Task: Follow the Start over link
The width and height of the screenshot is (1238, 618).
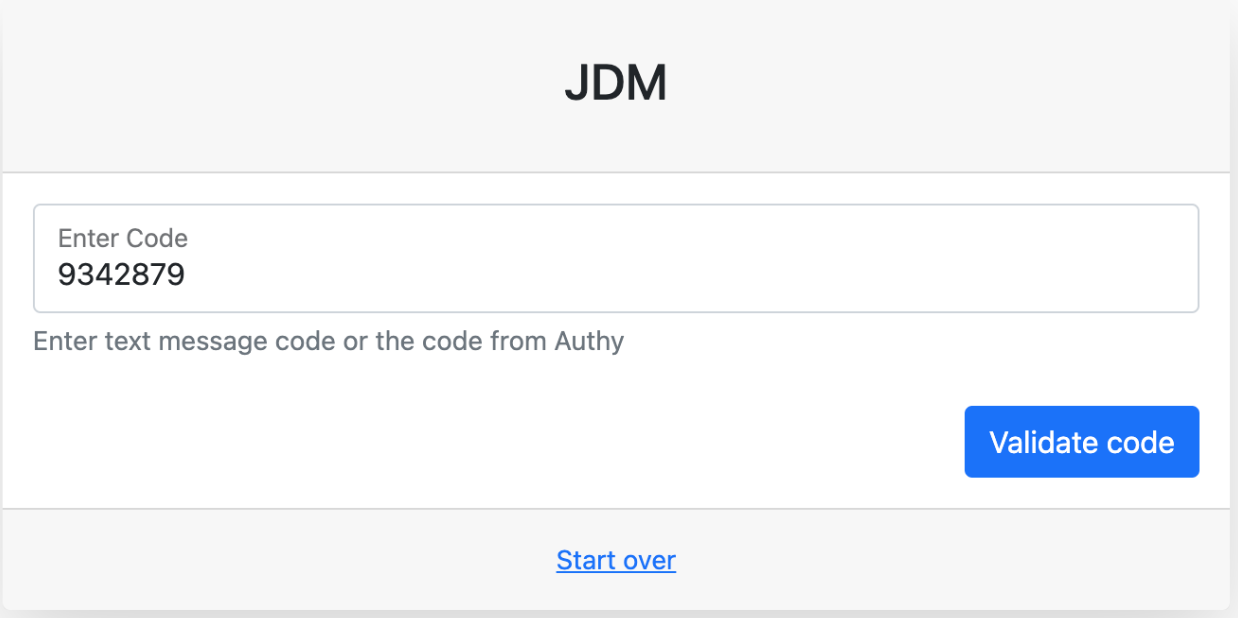Action: (616, 560)
